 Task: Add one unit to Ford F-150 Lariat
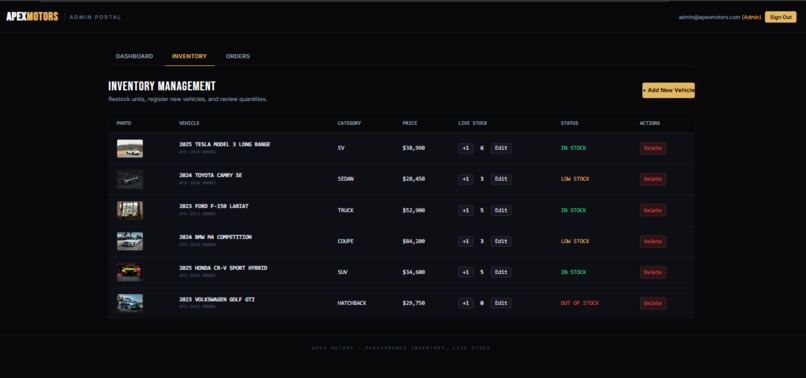coord(465,210)
